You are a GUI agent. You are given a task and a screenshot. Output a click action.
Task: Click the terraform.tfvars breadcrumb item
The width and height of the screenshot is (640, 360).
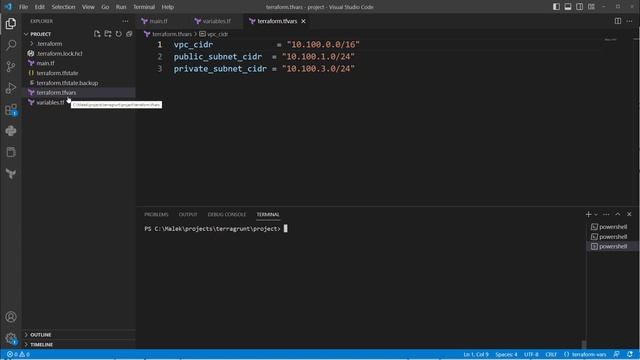[168, 34]
